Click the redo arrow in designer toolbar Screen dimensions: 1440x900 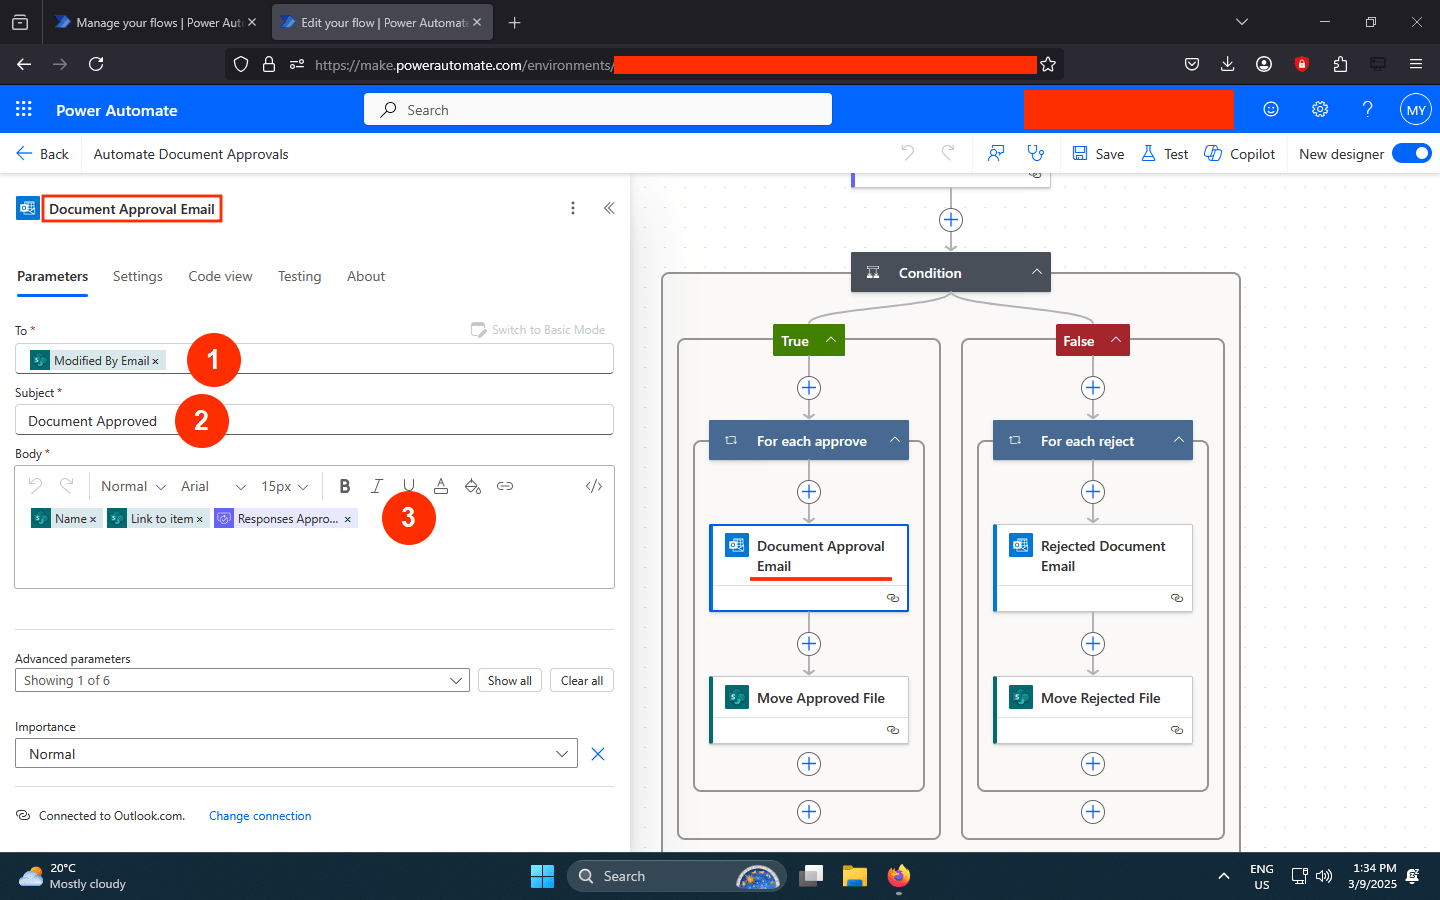click(948, 153)
